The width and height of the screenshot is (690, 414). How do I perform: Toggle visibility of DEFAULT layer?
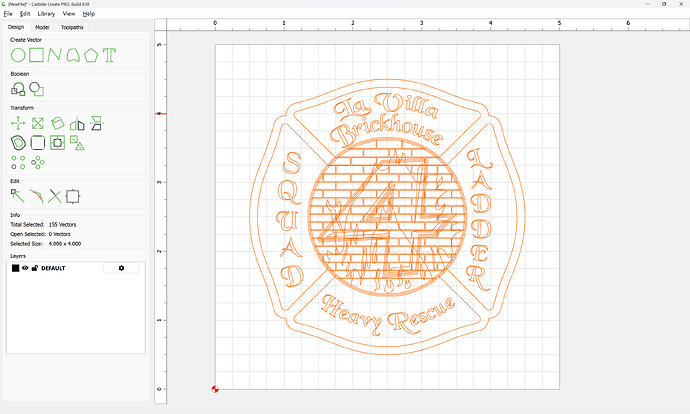(26, 268)
